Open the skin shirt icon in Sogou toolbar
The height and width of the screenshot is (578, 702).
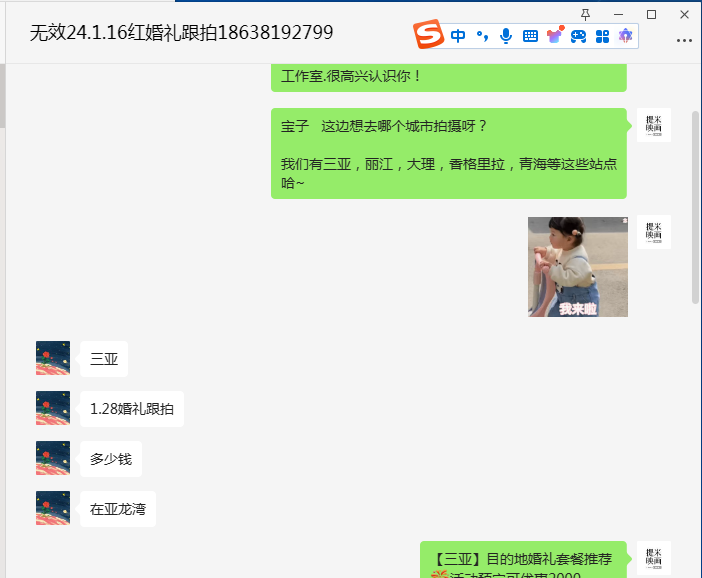point(555,35)
